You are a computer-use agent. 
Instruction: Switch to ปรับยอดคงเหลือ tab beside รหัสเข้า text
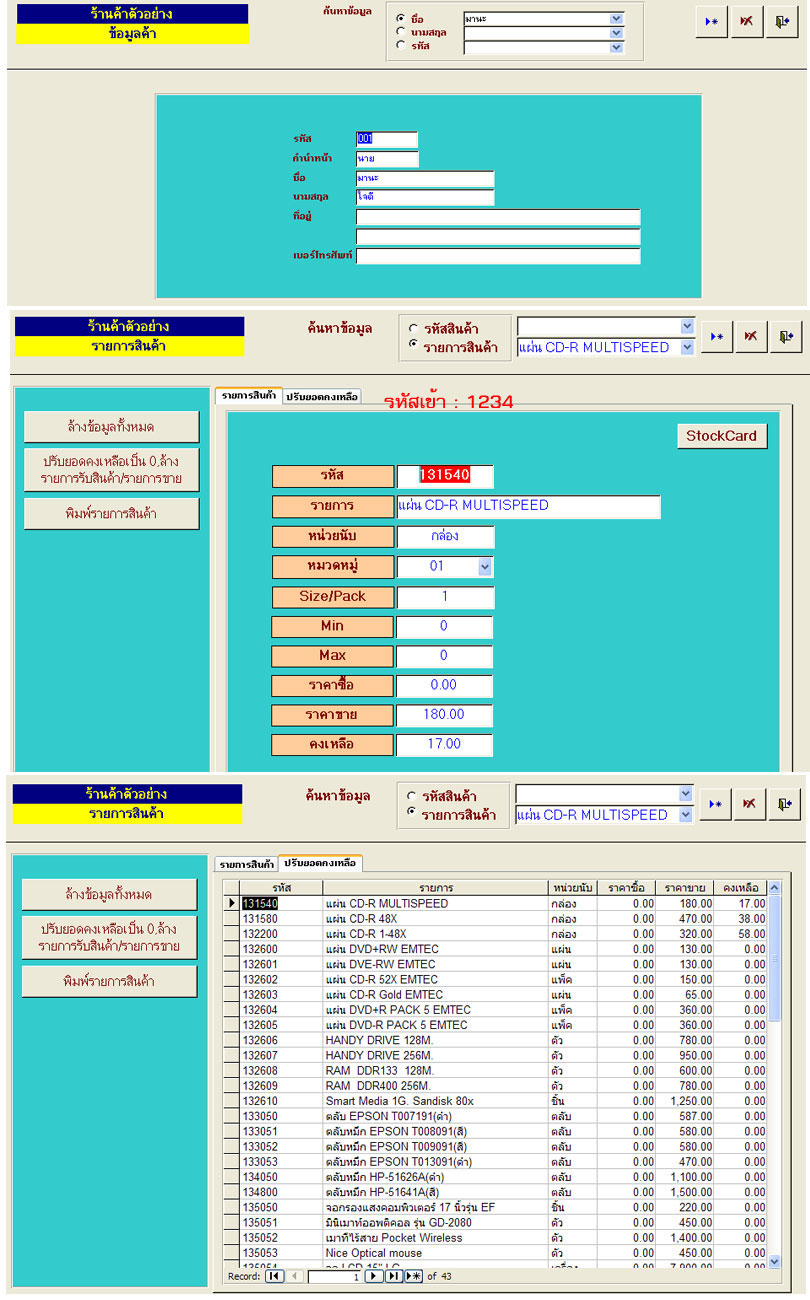(x=322, y=397)
